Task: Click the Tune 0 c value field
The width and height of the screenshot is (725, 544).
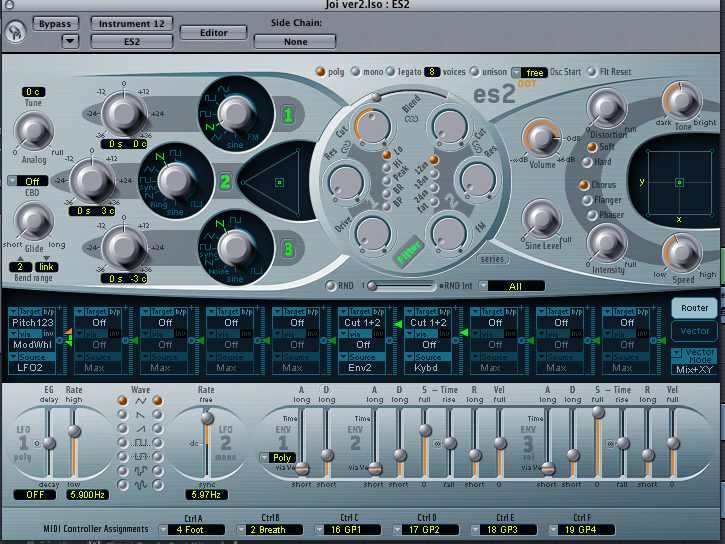Action: point(33,92)
